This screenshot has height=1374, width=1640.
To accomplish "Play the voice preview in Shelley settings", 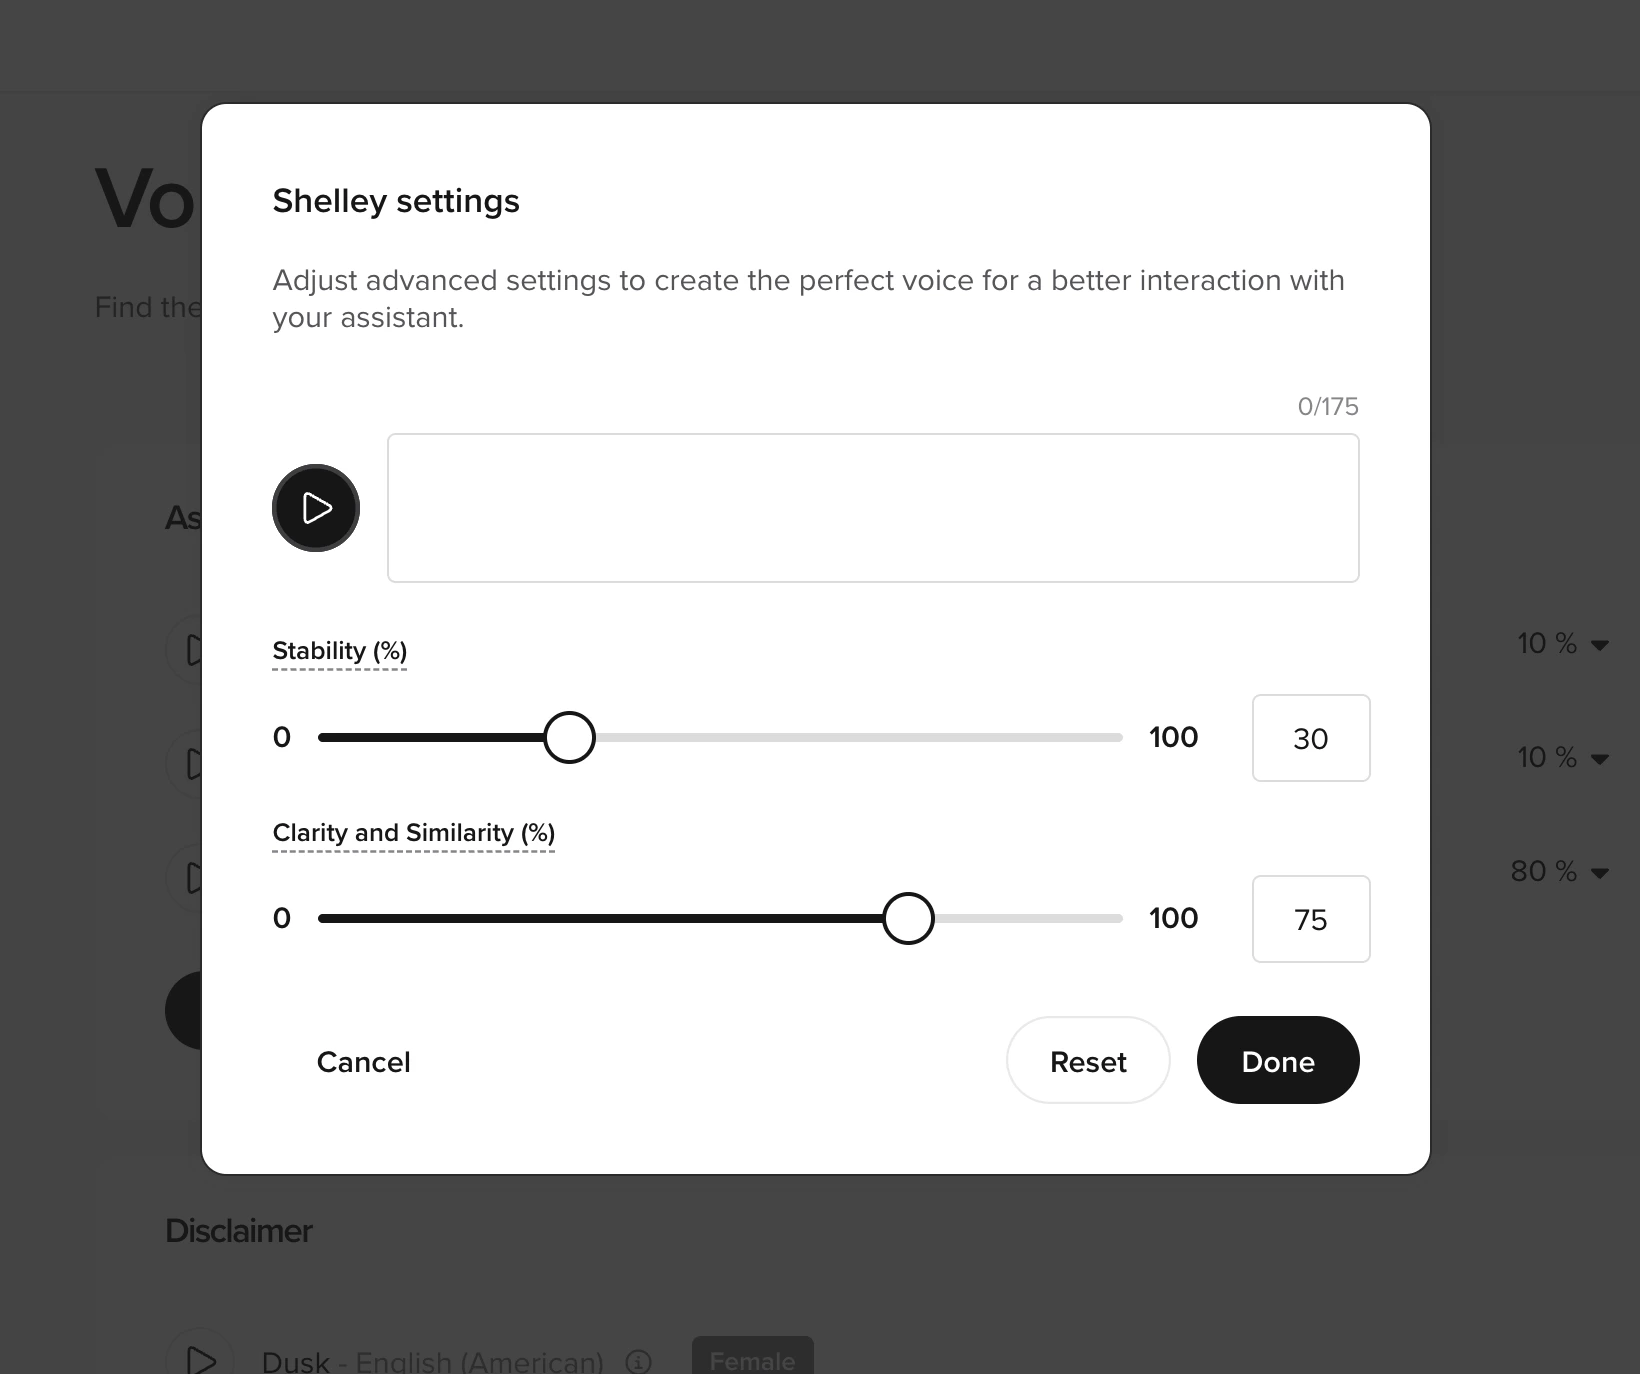I will coord(315,508).
